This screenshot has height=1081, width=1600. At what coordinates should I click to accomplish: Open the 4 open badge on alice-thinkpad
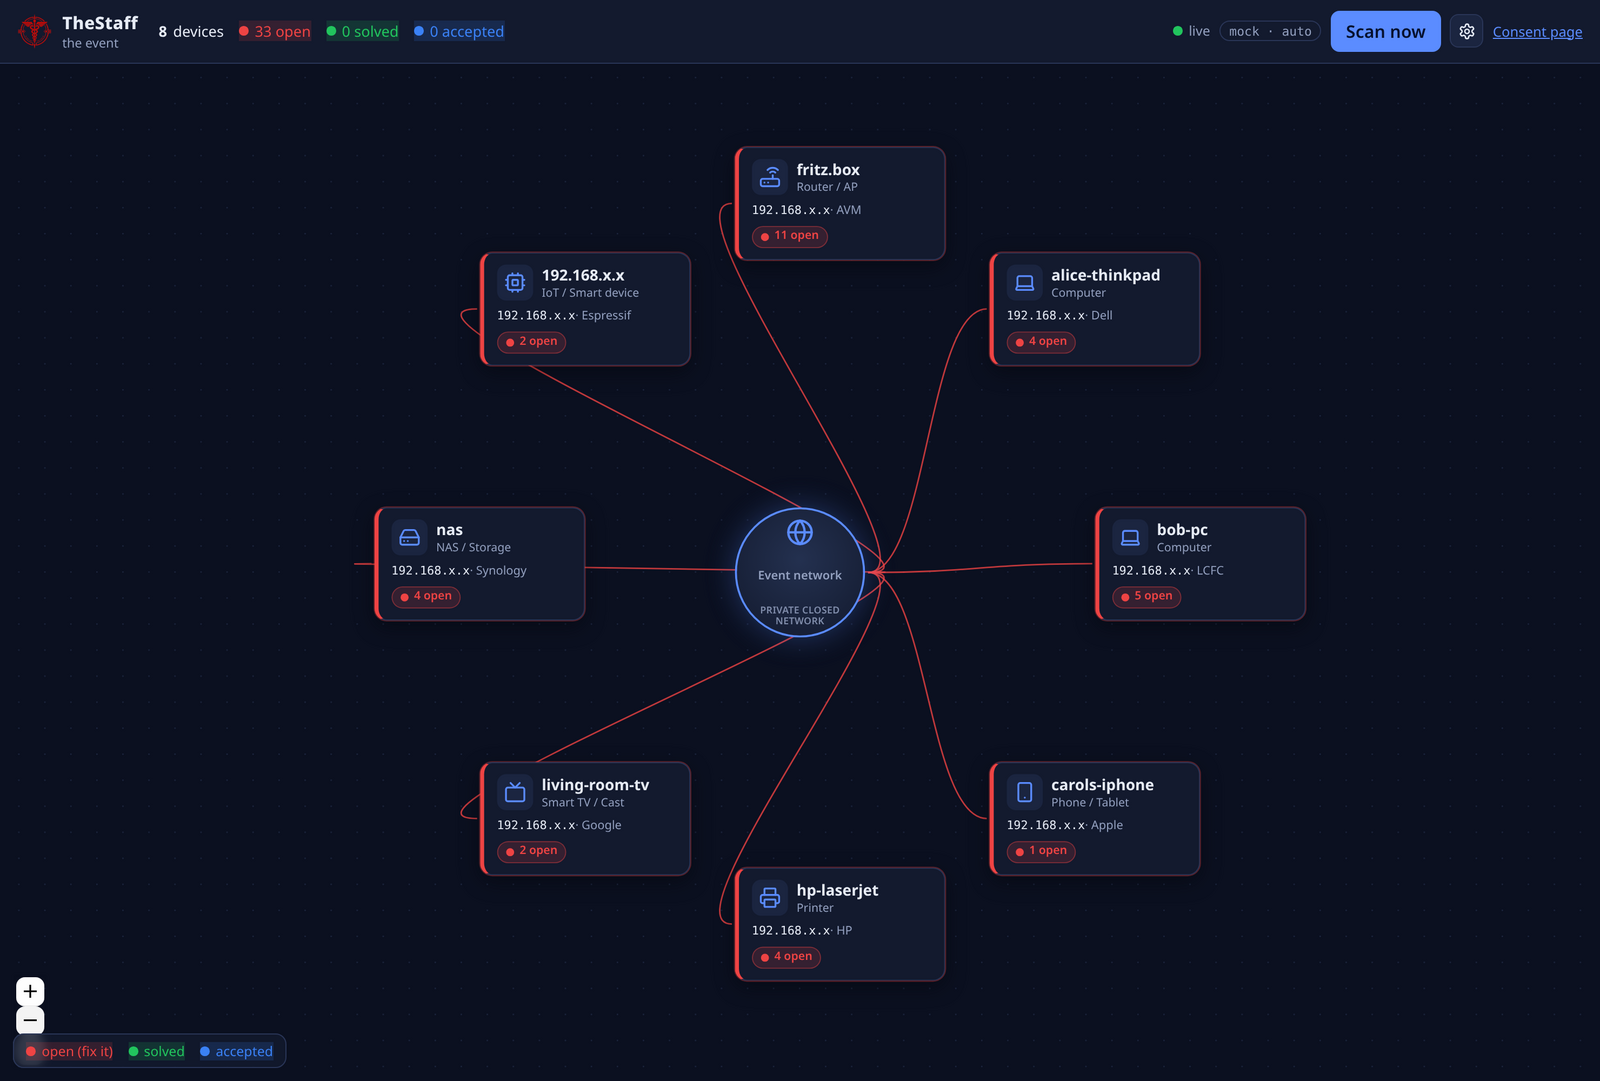click(x=1041, y=342)
